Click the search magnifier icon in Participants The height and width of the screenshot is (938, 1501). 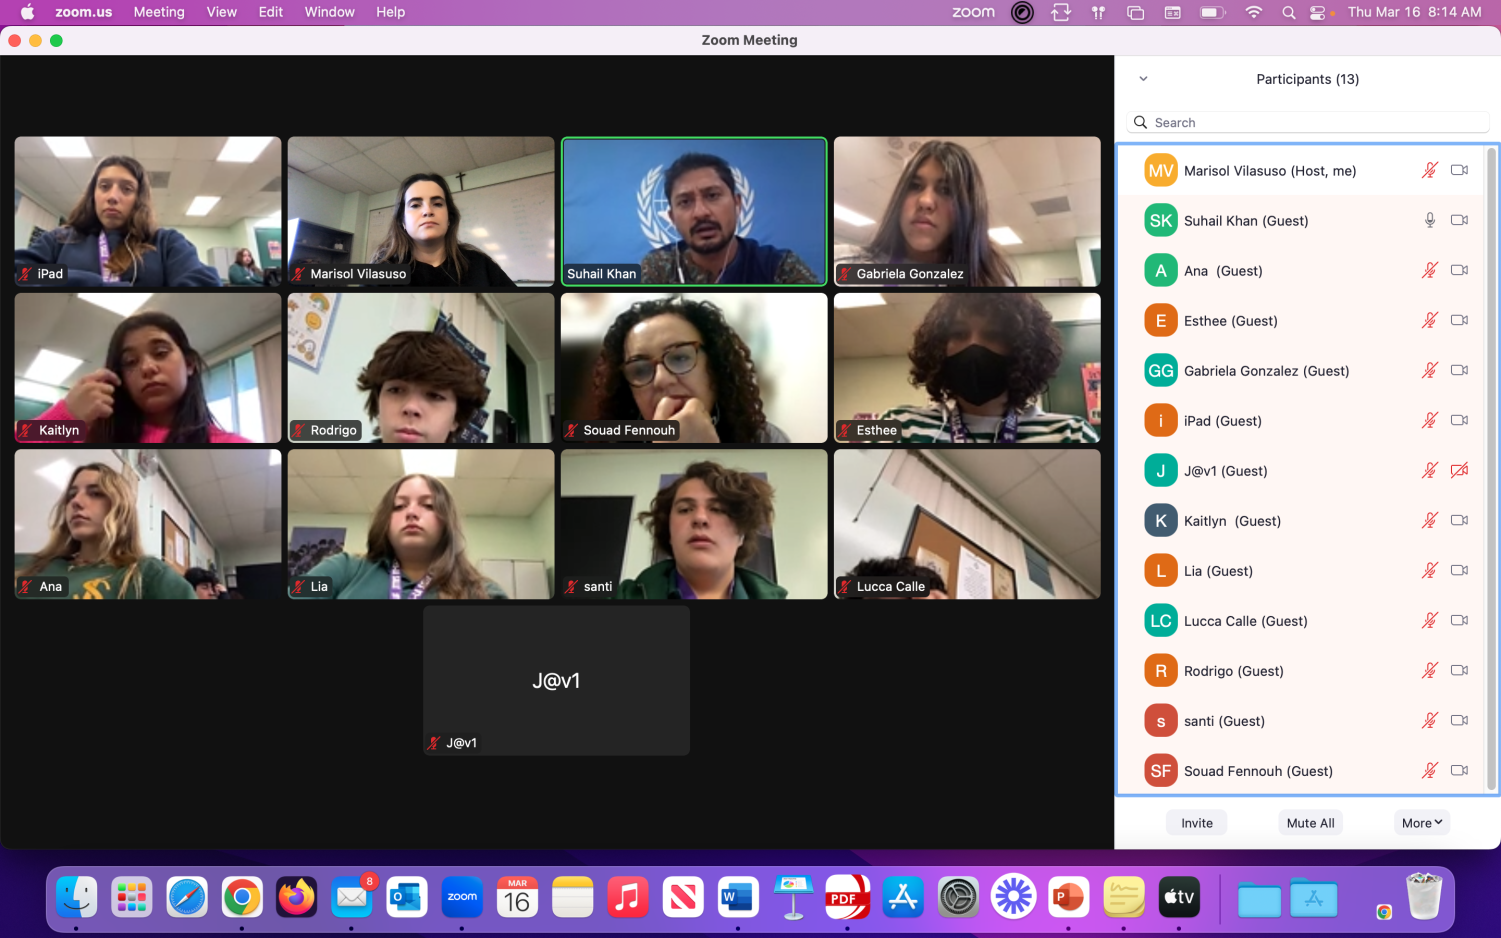[x=1140, y=122]
